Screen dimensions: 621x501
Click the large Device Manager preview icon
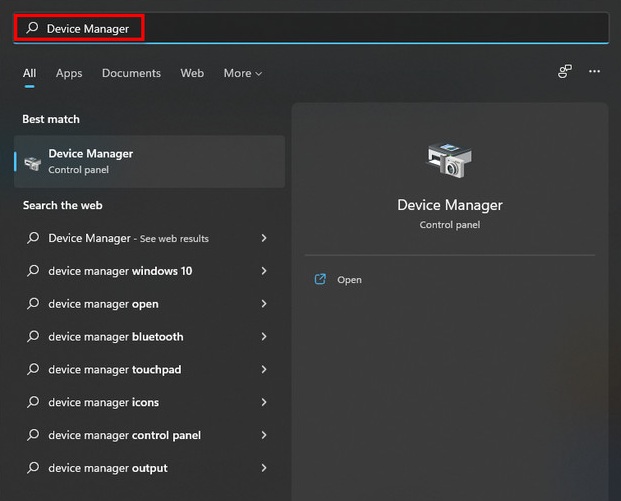(449, 160)
